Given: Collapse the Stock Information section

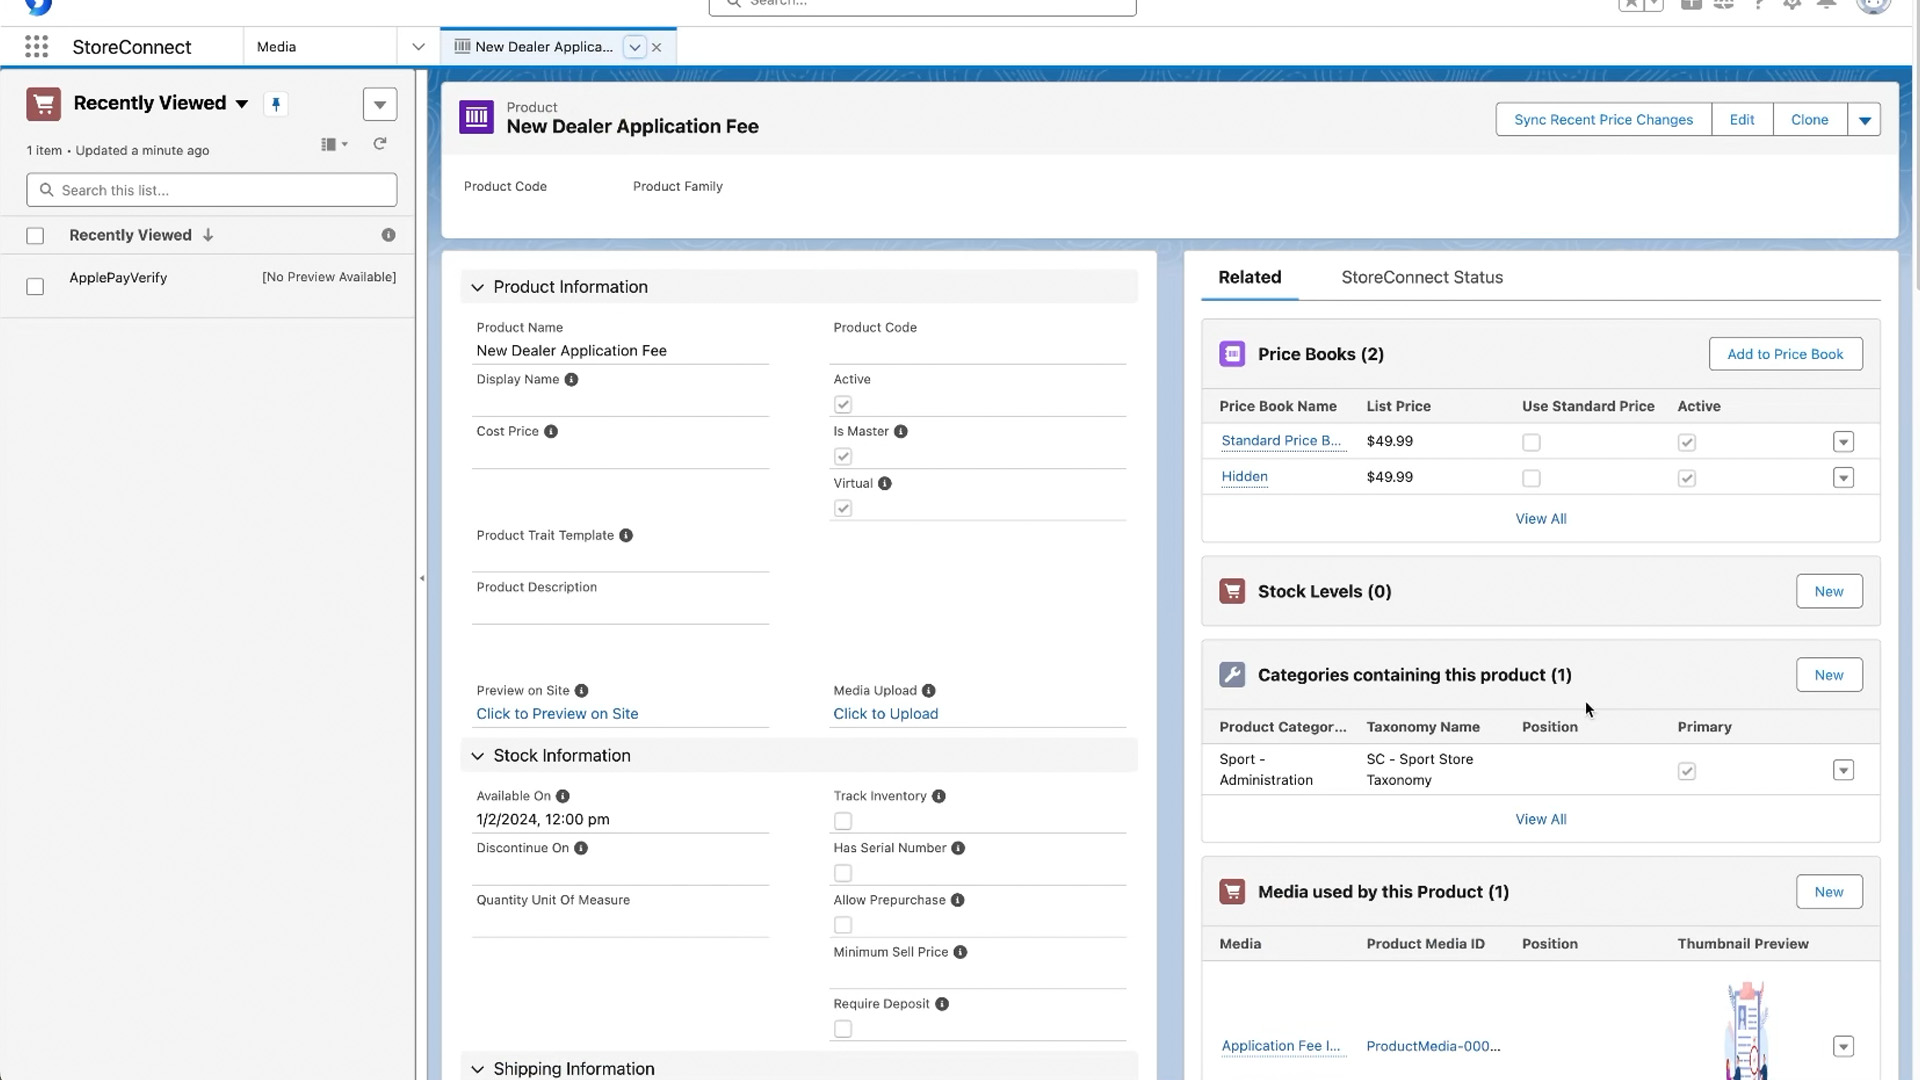Looking at the screenshot, I should (x=477, y=757).
